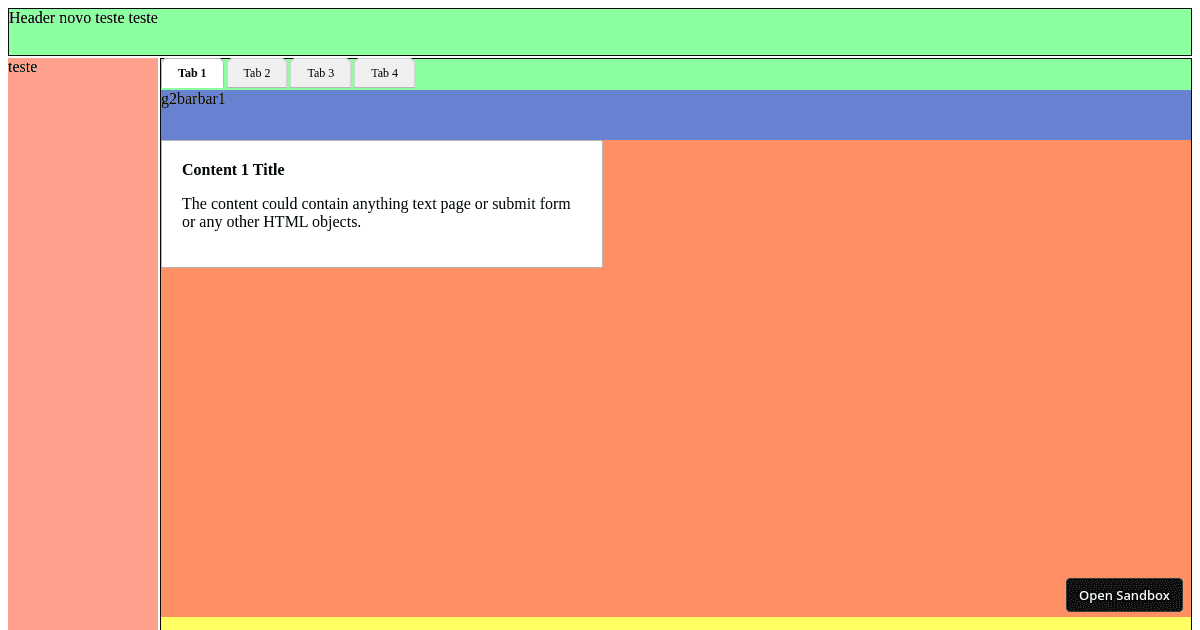Select Tab 3
The width and height of the screenshot is (1200, 630).
tap(321, 73)
